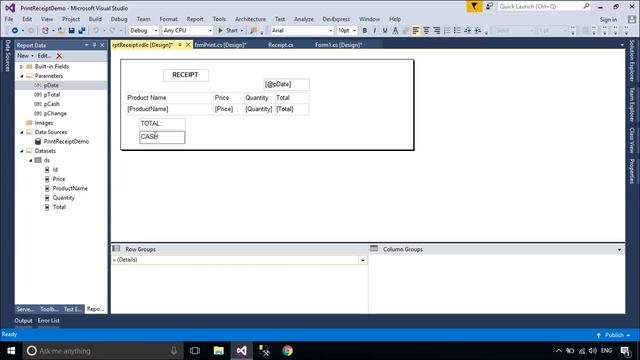This screenshot has height=360, width=640.
Task: Click the font color icon
Action: (x=395, y=31)
